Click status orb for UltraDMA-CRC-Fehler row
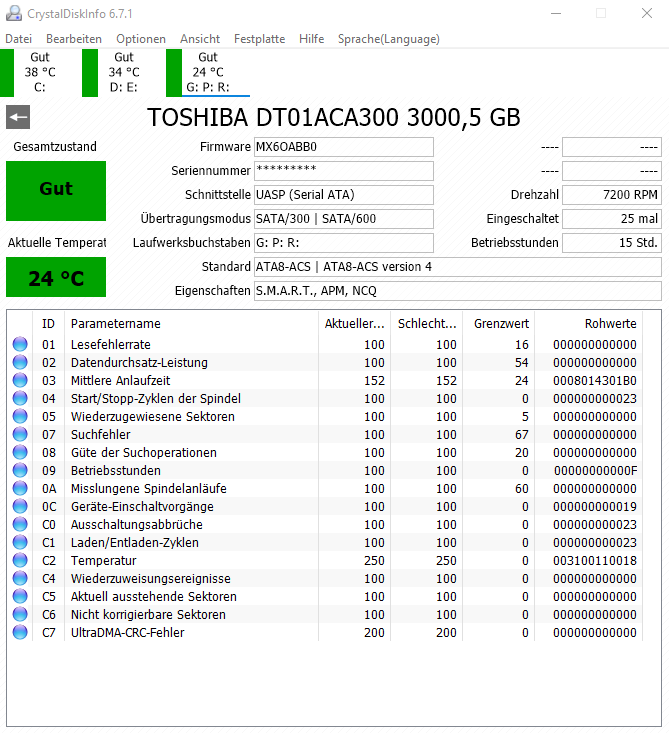Screen dimensions: 669x733 click(20, 632)
